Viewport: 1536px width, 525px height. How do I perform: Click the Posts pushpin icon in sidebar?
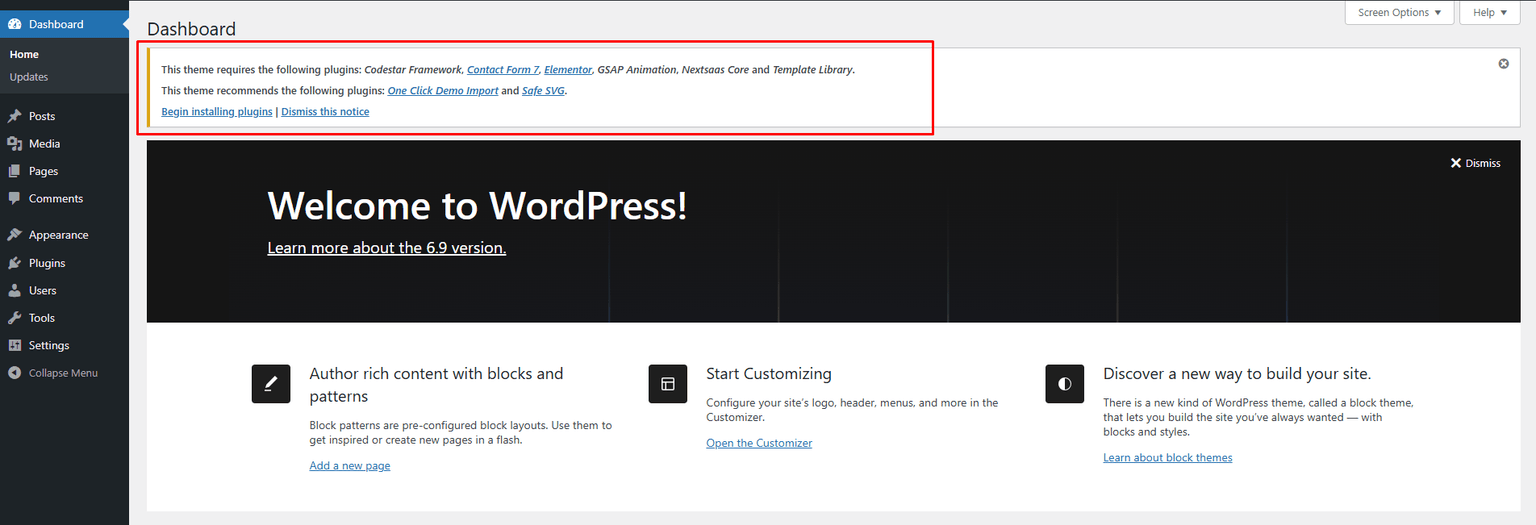point(14,116)
